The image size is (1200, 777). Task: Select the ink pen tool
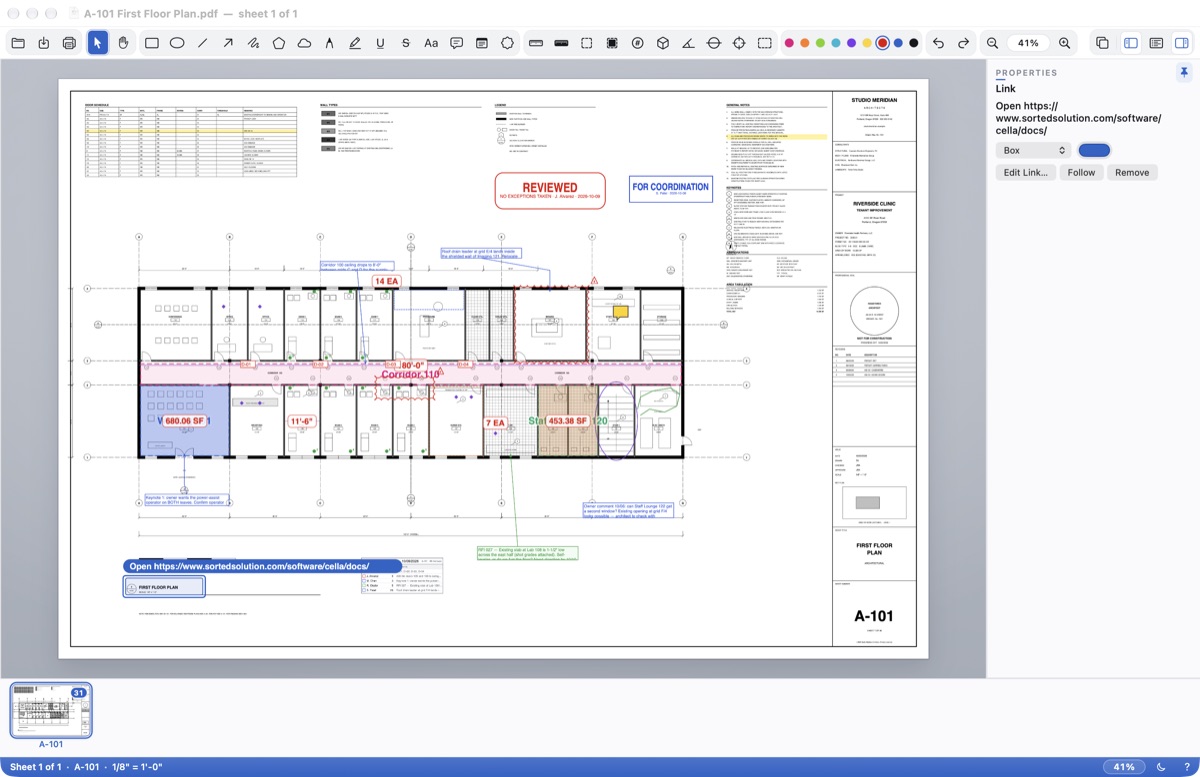[330, 43]
